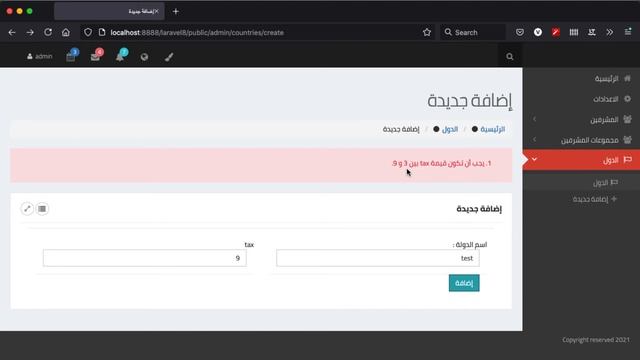The image size is (640, 360).
Task: Open the library bookshelf icon
Action: click(573, 32)
